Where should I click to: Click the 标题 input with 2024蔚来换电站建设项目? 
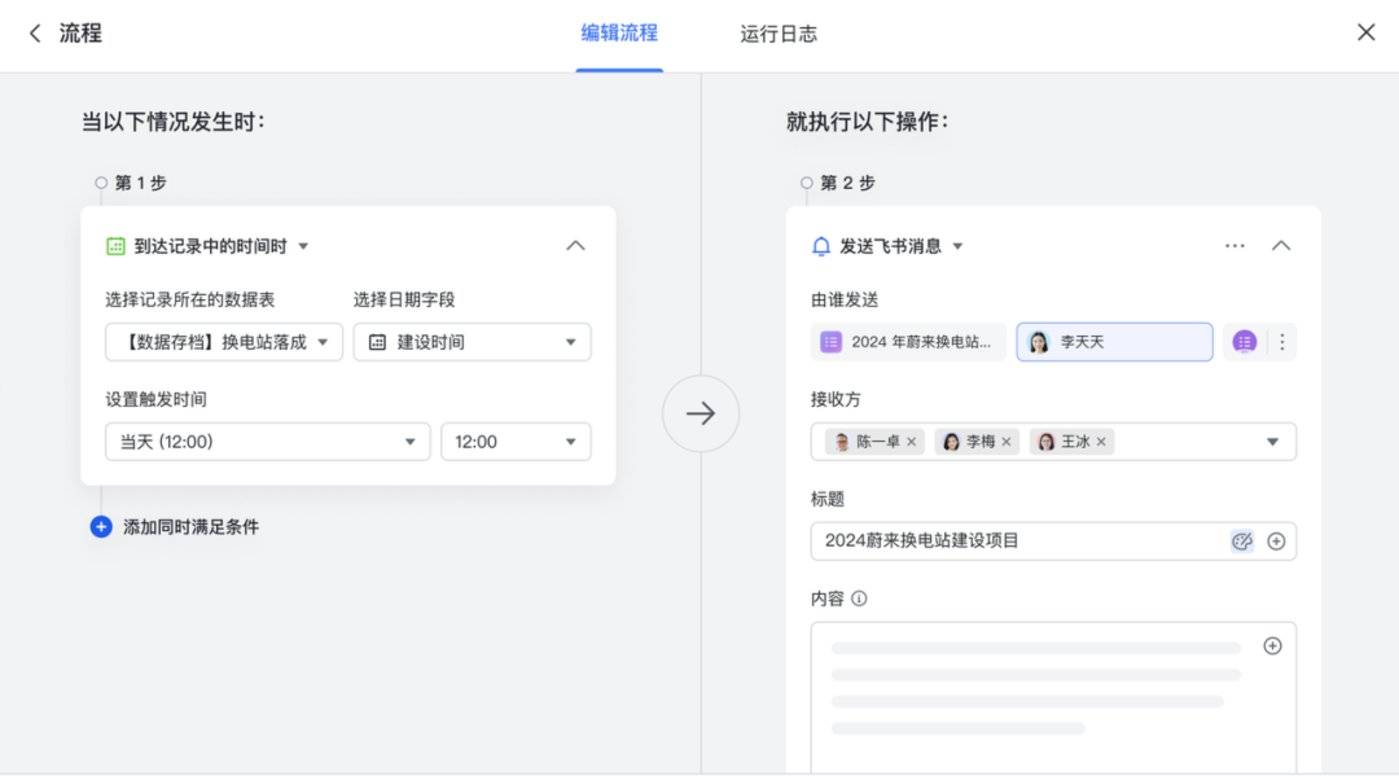[x=1020, y=541]
